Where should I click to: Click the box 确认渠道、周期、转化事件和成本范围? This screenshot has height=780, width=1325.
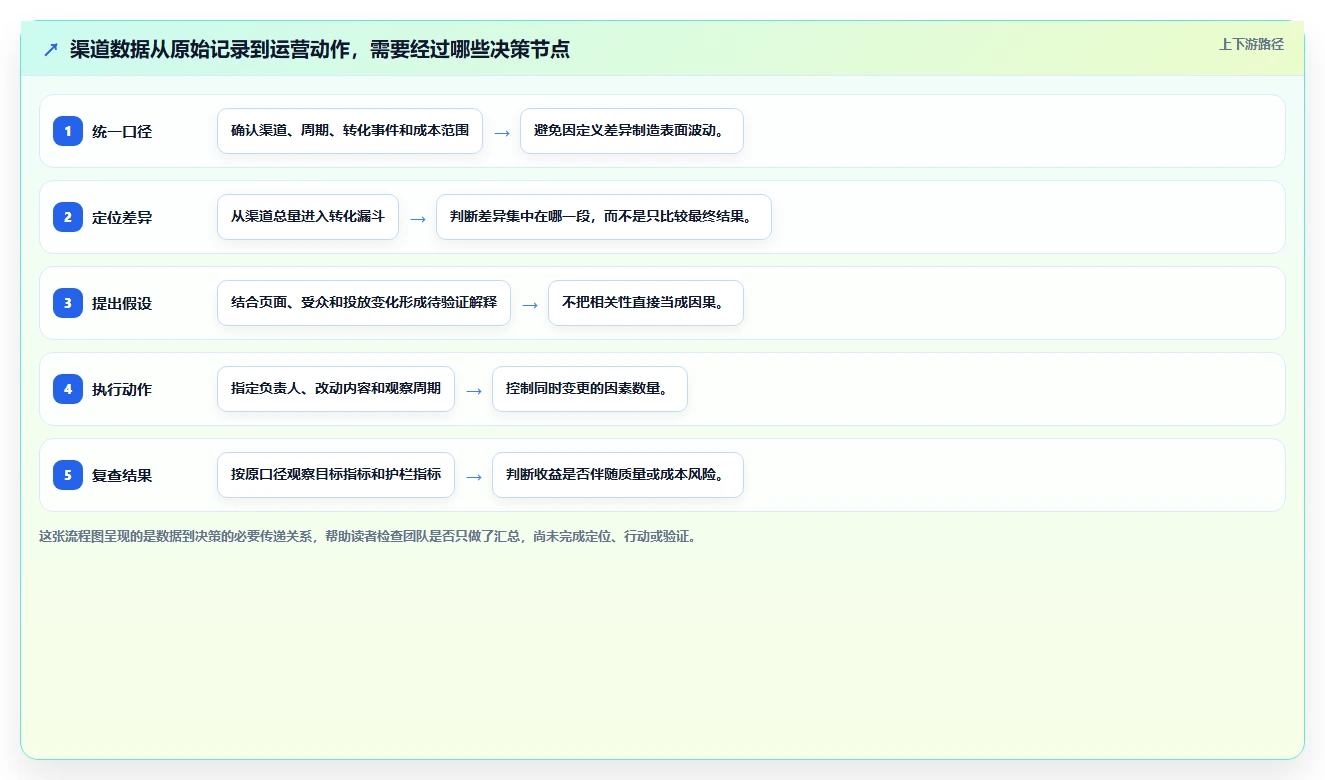[x=350, y=131]
